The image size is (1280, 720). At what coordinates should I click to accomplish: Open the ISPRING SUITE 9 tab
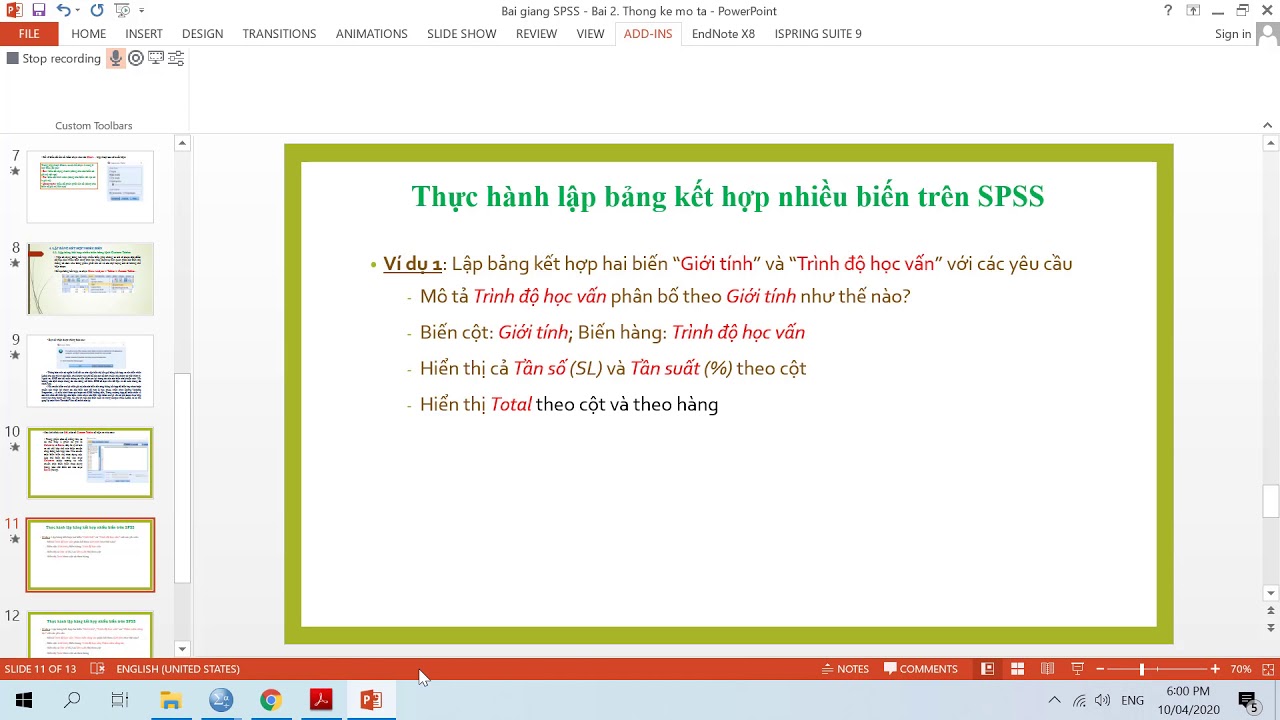click(x=817, y=34)
